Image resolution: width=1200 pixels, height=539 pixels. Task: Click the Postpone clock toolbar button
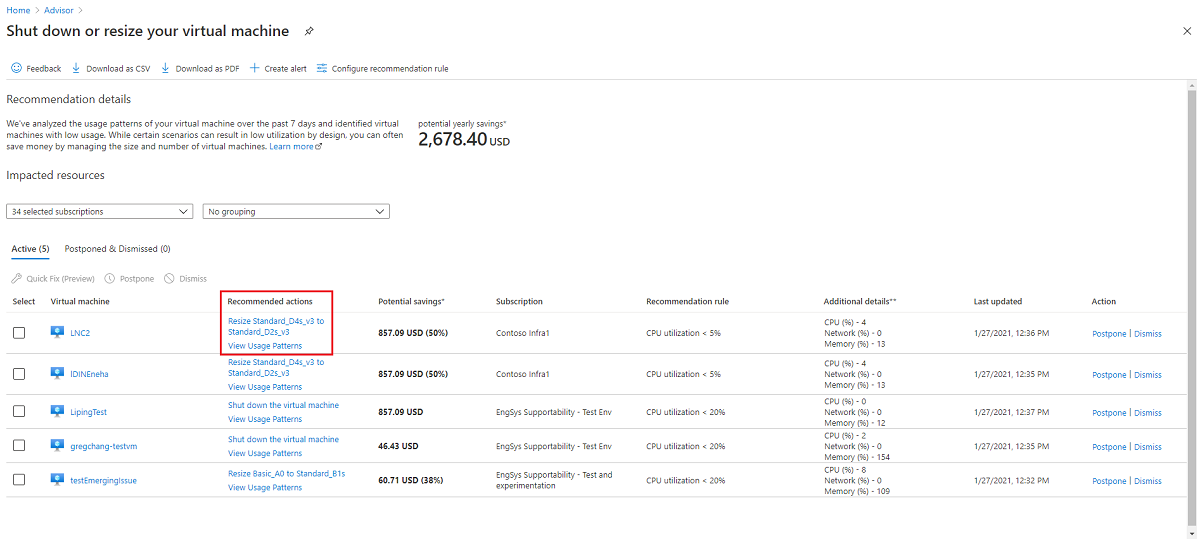(x=129, y=278)
